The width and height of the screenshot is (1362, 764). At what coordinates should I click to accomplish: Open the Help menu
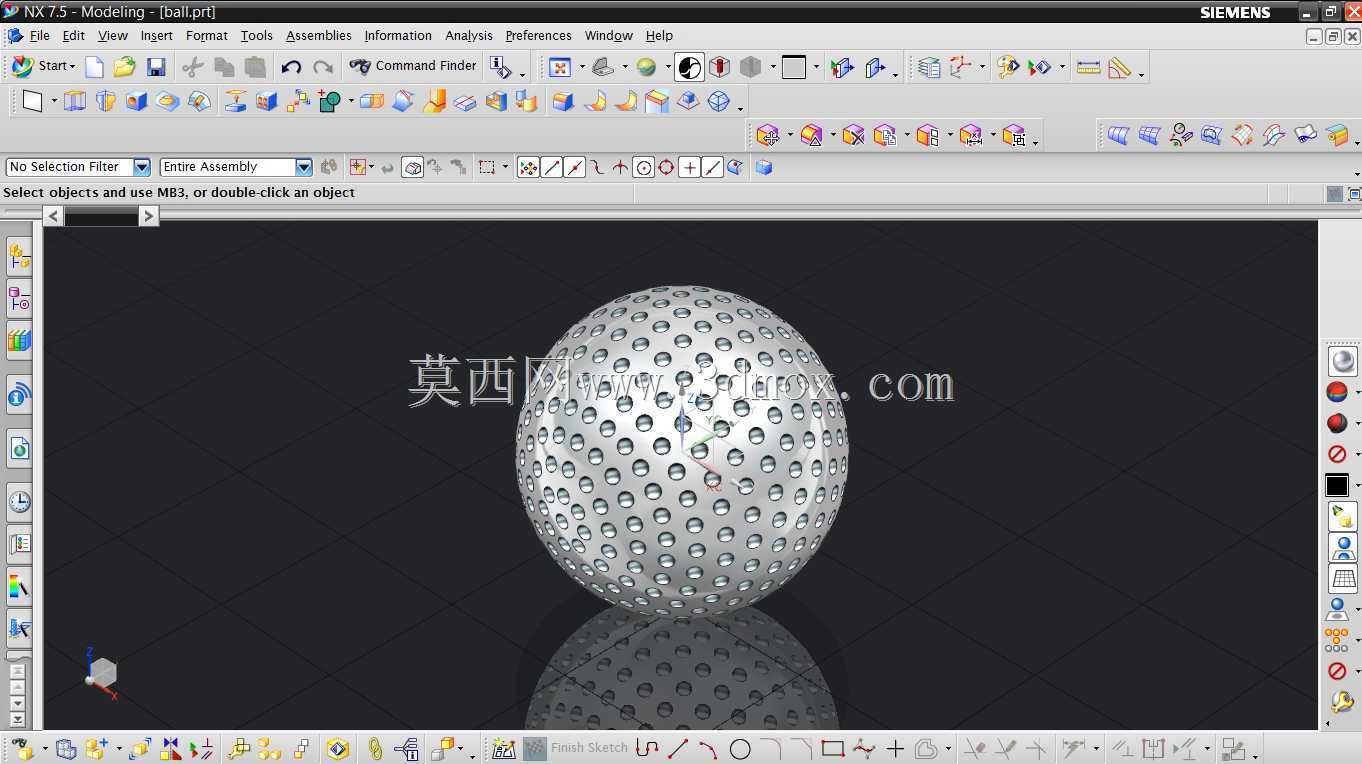tap(659, 35)
